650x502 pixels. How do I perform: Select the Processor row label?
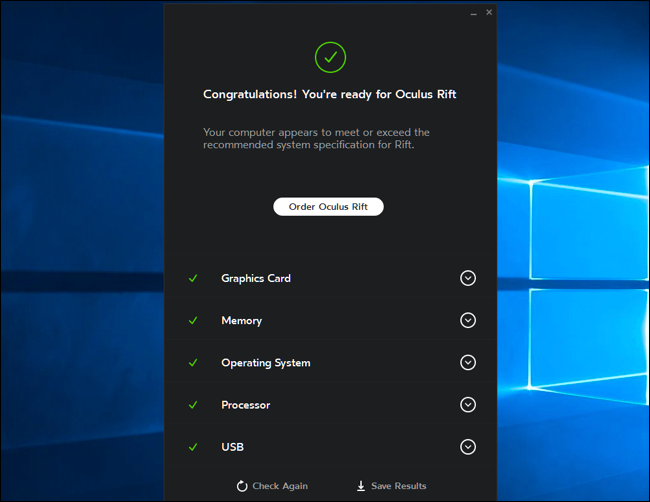[x=245, y=405]
